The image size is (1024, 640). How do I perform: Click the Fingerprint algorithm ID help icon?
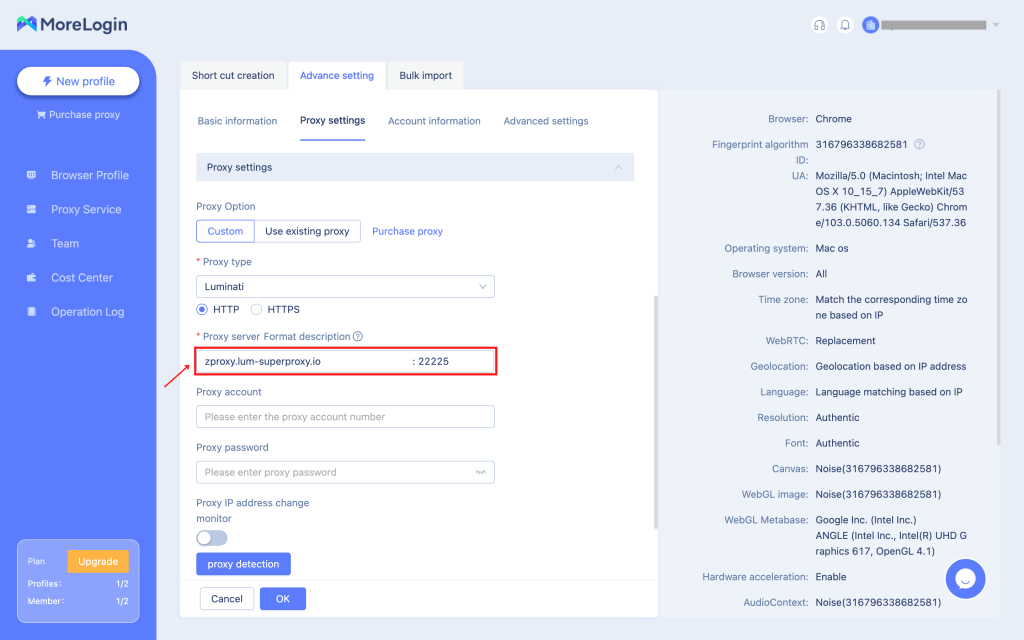click(x=920, y=144)
